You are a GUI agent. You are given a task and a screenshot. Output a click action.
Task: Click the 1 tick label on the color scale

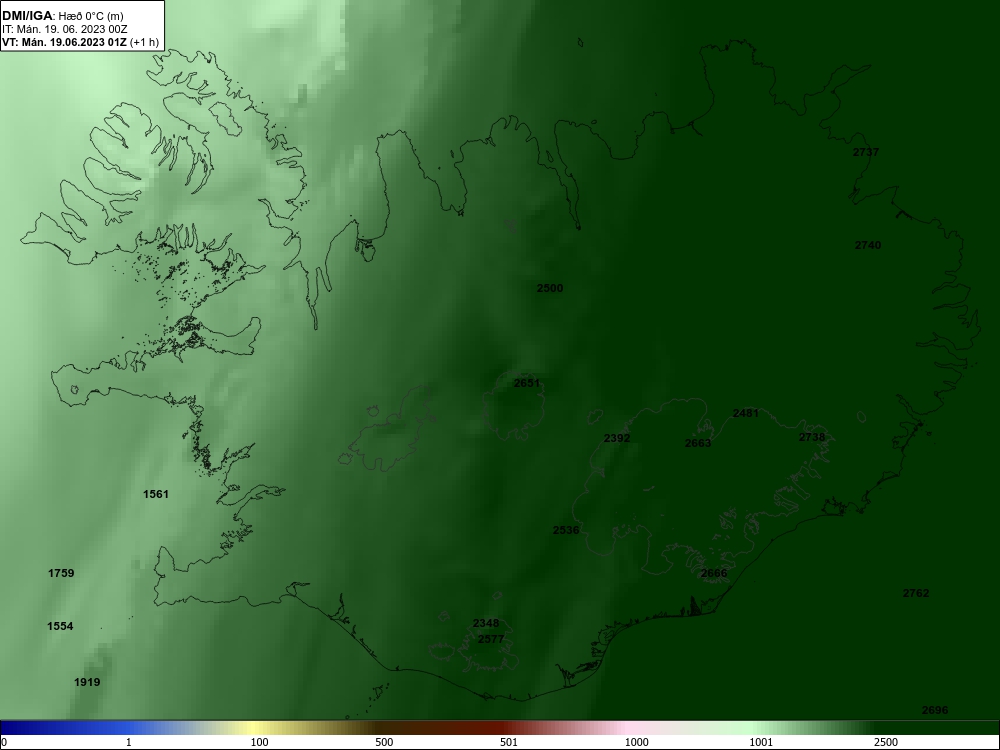[129, 742]
